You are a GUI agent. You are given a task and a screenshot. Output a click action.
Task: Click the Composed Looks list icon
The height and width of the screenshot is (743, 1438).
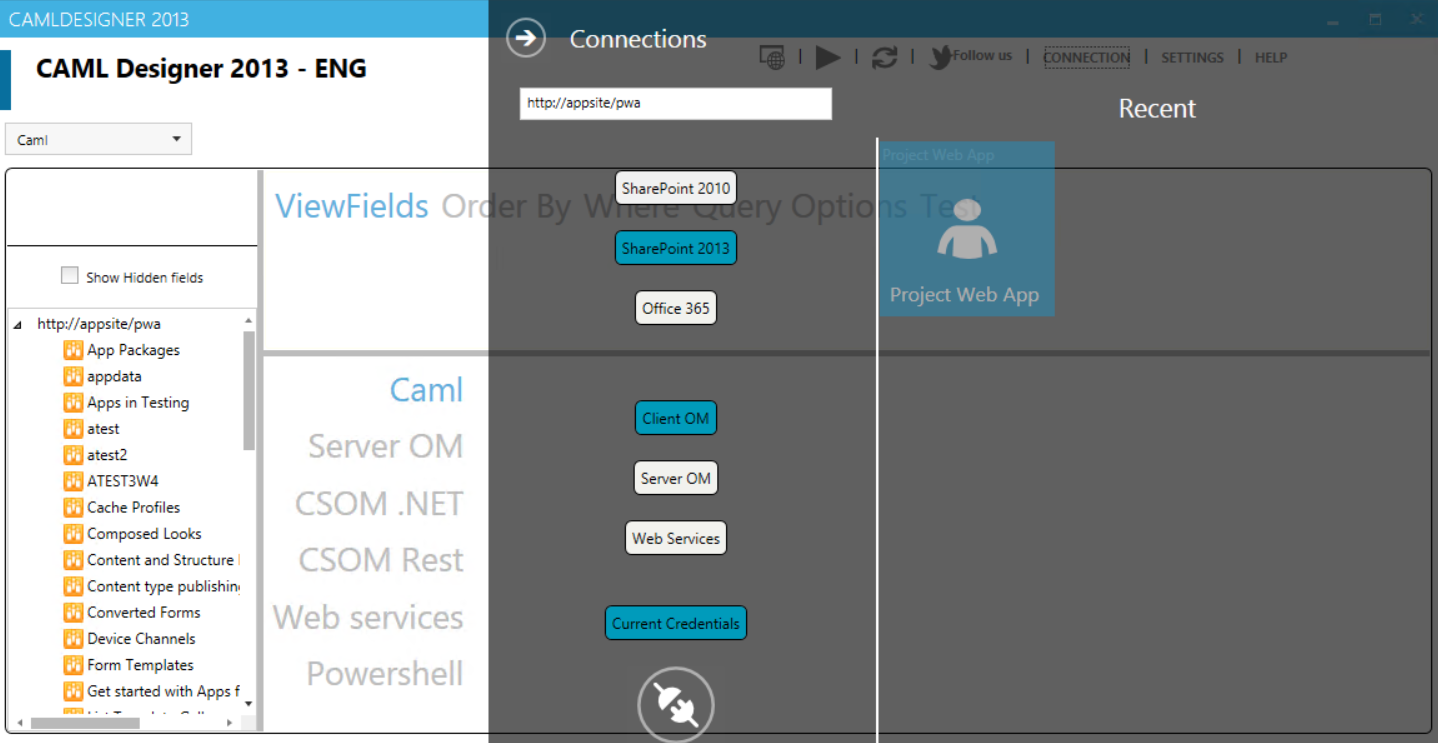73,533
